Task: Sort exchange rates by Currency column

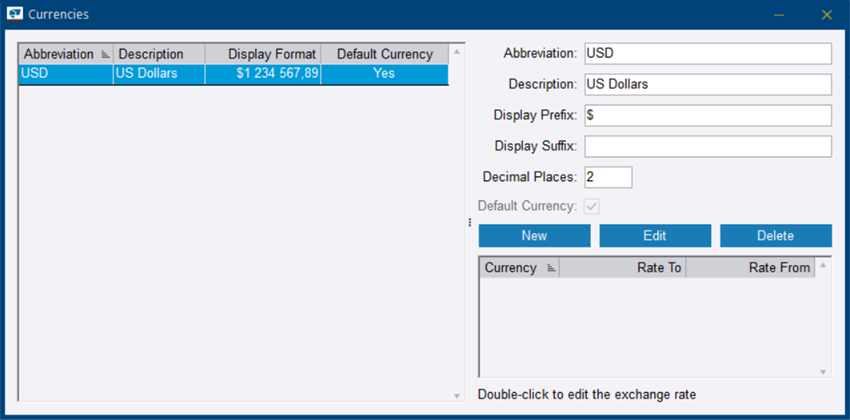Action: point(519,268)
